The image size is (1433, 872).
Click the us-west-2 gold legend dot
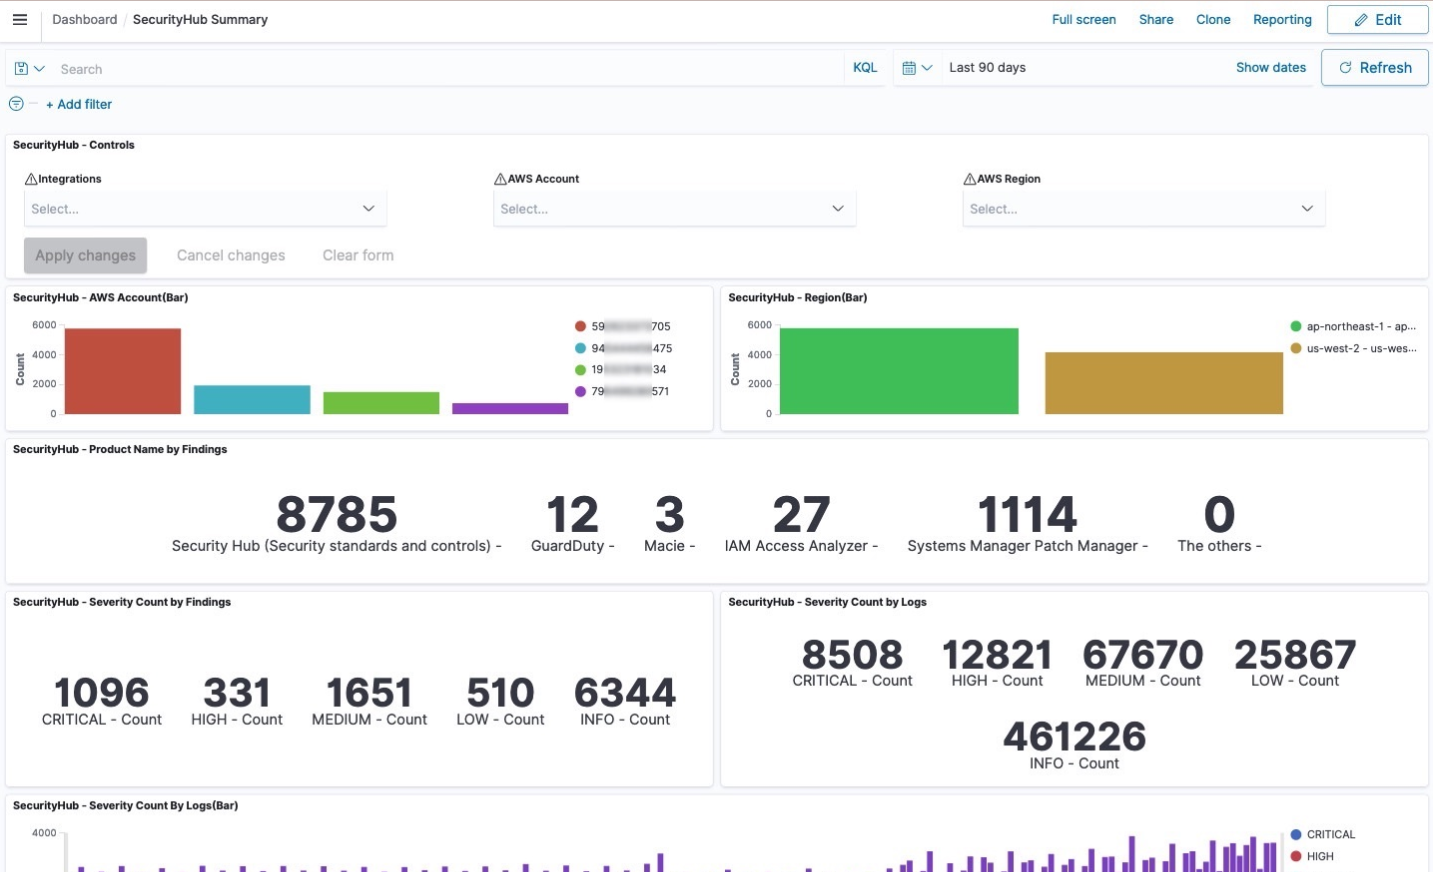pos(1296,348)
